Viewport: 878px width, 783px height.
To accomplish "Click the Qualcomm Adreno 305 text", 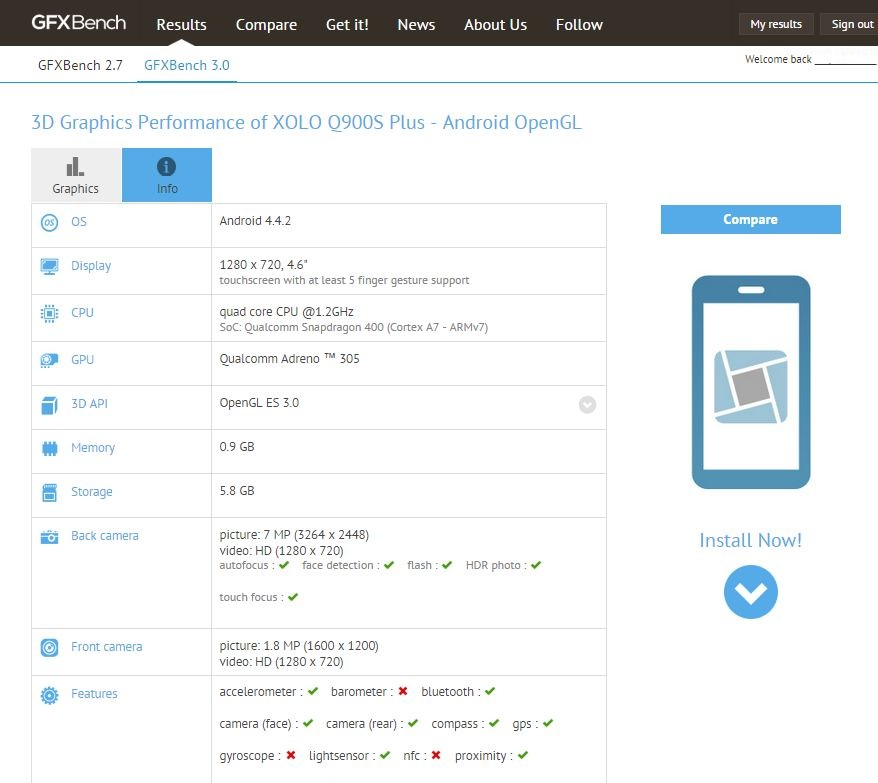I will point(289,359).
